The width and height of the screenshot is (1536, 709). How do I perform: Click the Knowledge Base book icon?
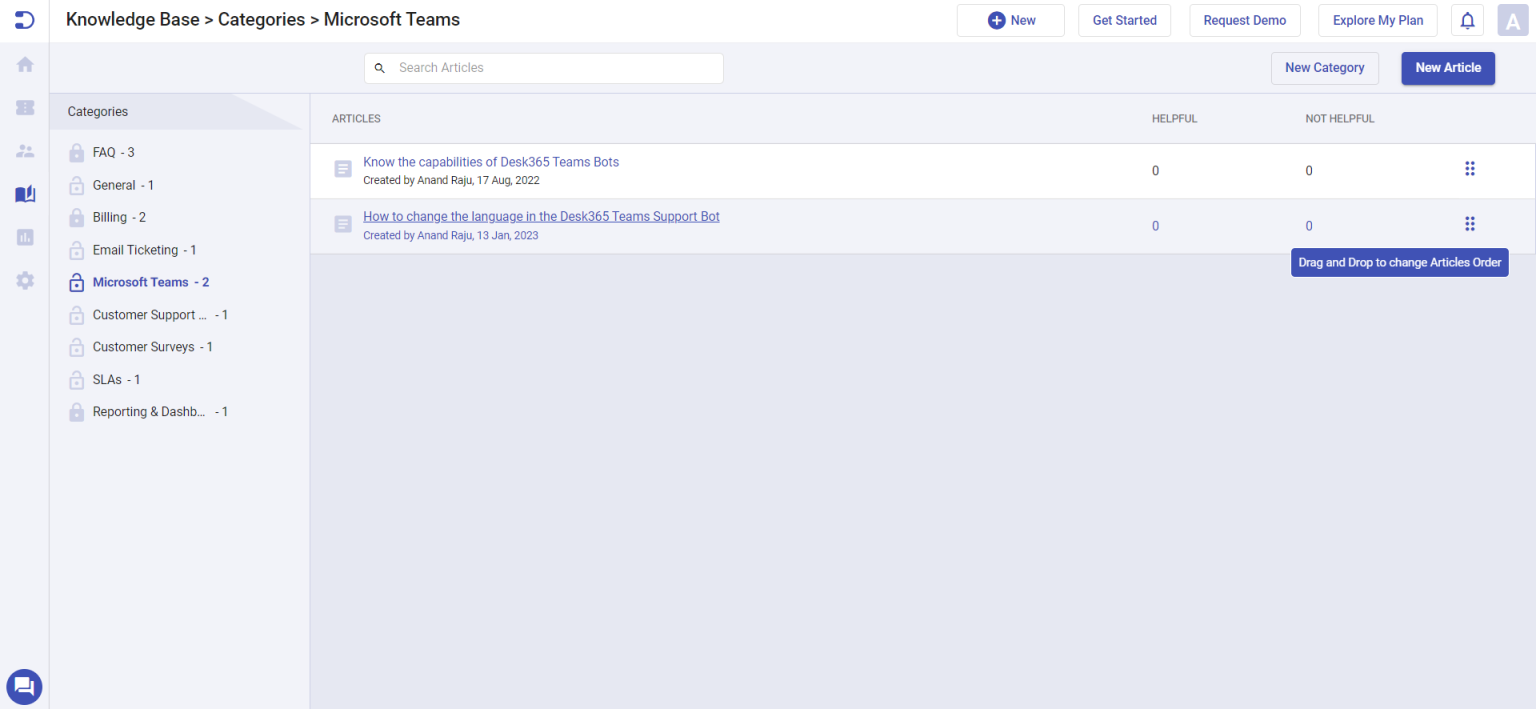coord(24,194)
